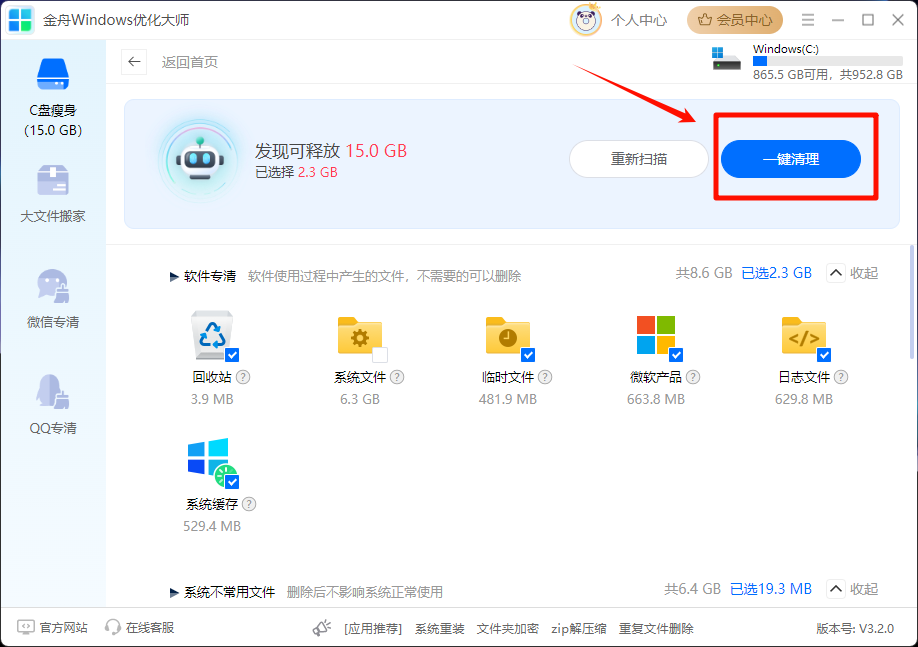
Task: Uncheck the 日志文件 checkbox
Action: click(x=824, y=355)
